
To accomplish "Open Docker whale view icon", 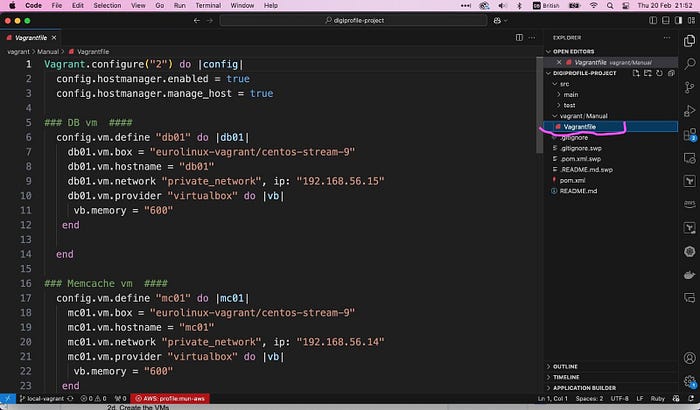I will pos(689,275).
